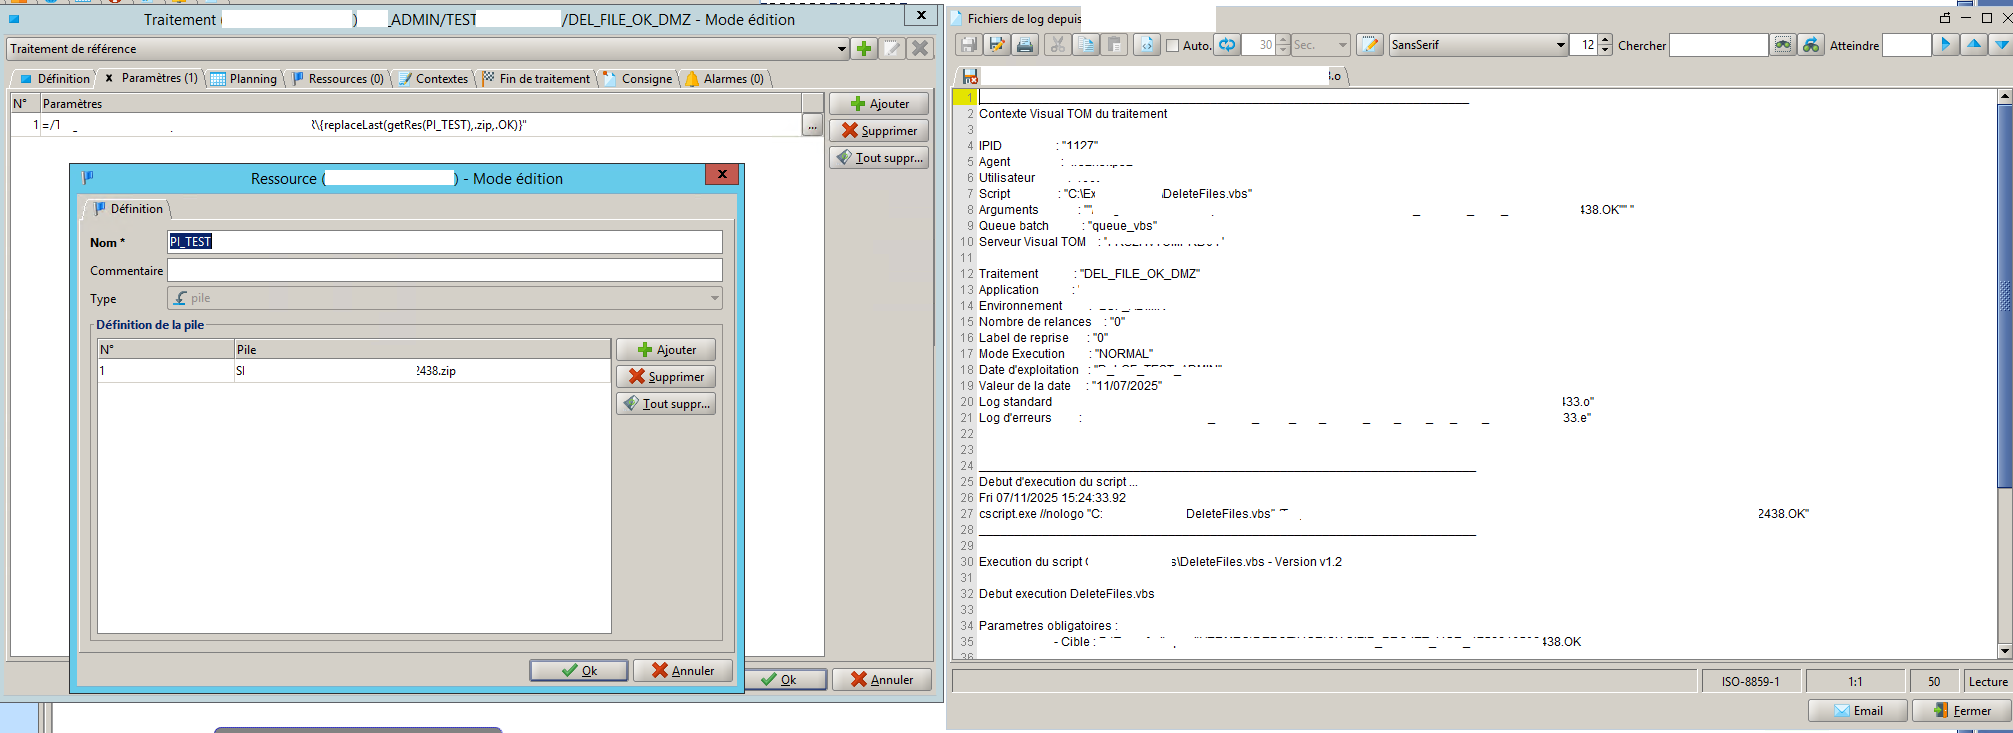Screen dimensions: 2013x733
Task: Select pile row 1 ending in 438.zip
Action: click(354, 370)
